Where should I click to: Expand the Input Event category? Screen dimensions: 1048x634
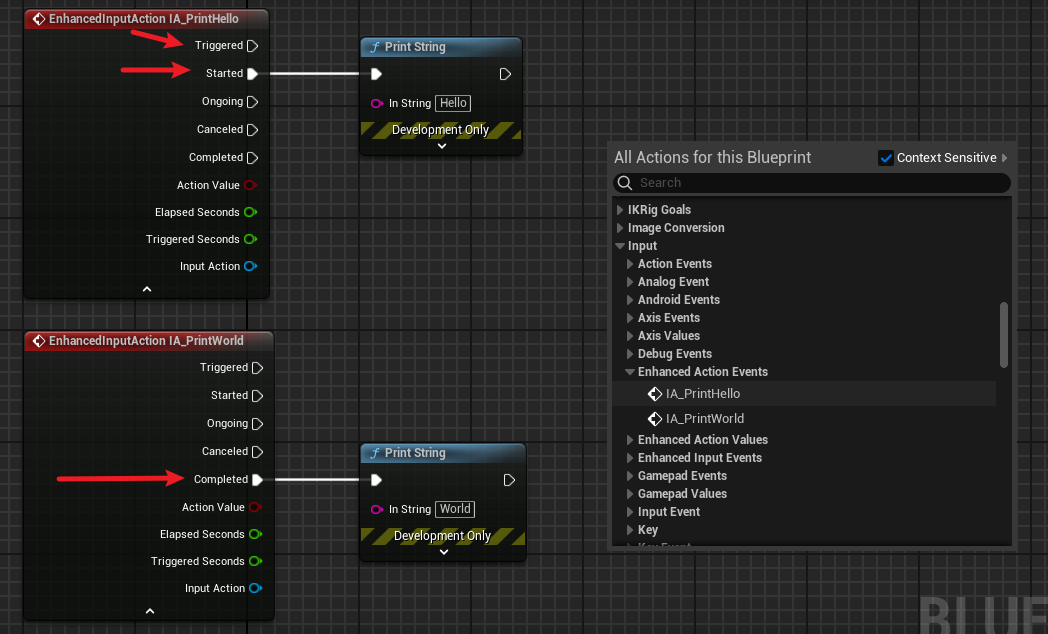630,512
